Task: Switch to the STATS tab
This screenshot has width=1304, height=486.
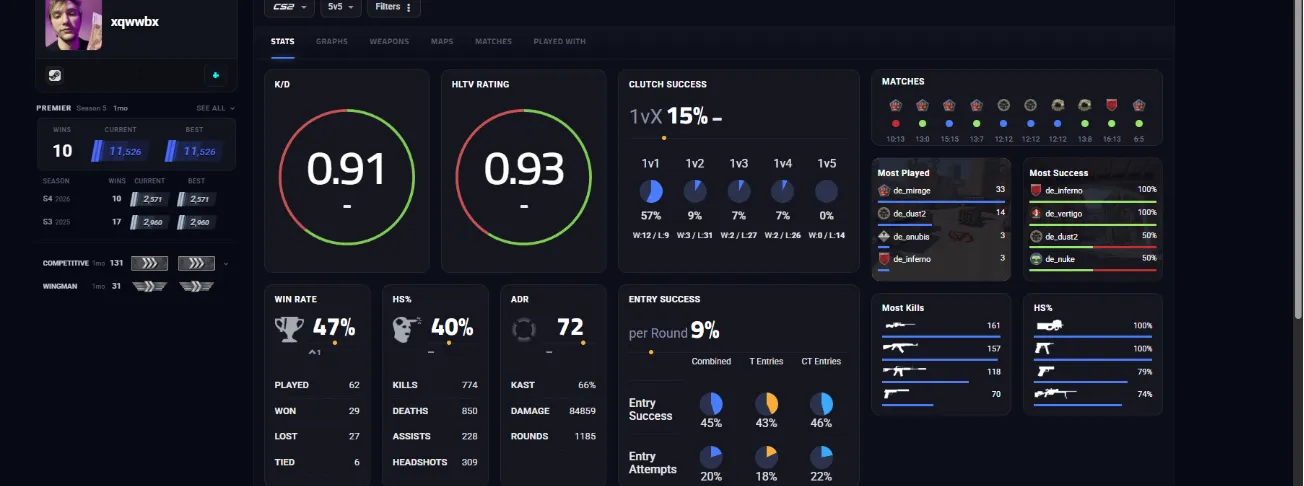Action: point(283,42)
